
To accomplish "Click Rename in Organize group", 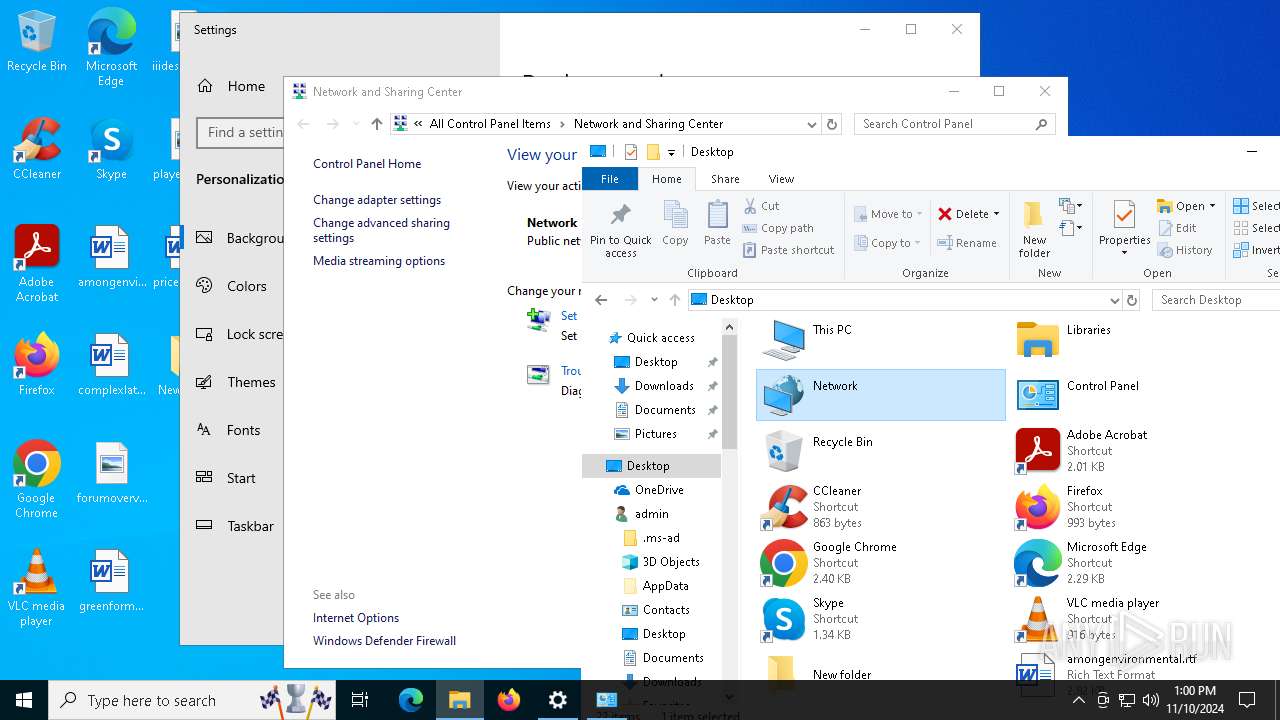I will coord(966,243).
